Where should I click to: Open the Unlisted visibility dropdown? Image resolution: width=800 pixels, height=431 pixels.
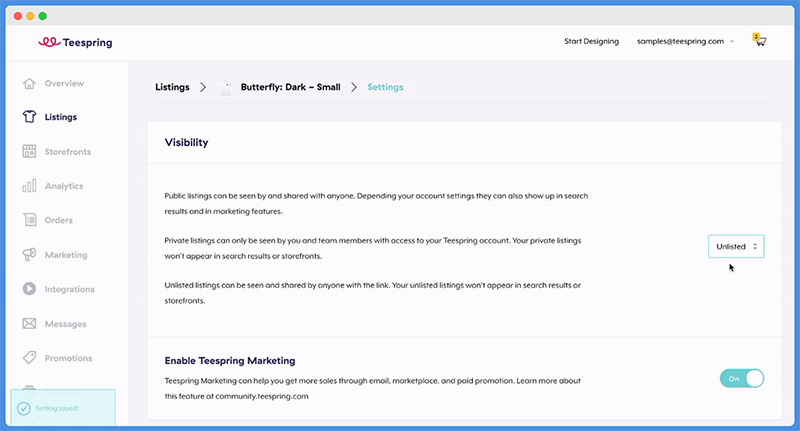[736, 246]
